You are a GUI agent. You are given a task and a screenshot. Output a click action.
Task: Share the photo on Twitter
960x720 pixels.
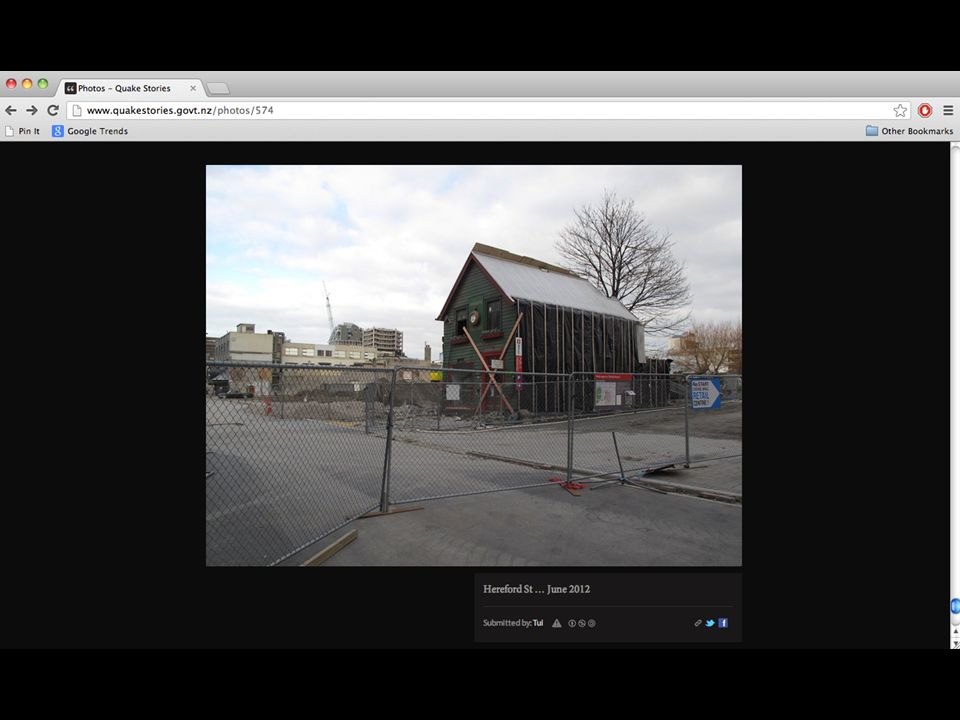[710, 623]
